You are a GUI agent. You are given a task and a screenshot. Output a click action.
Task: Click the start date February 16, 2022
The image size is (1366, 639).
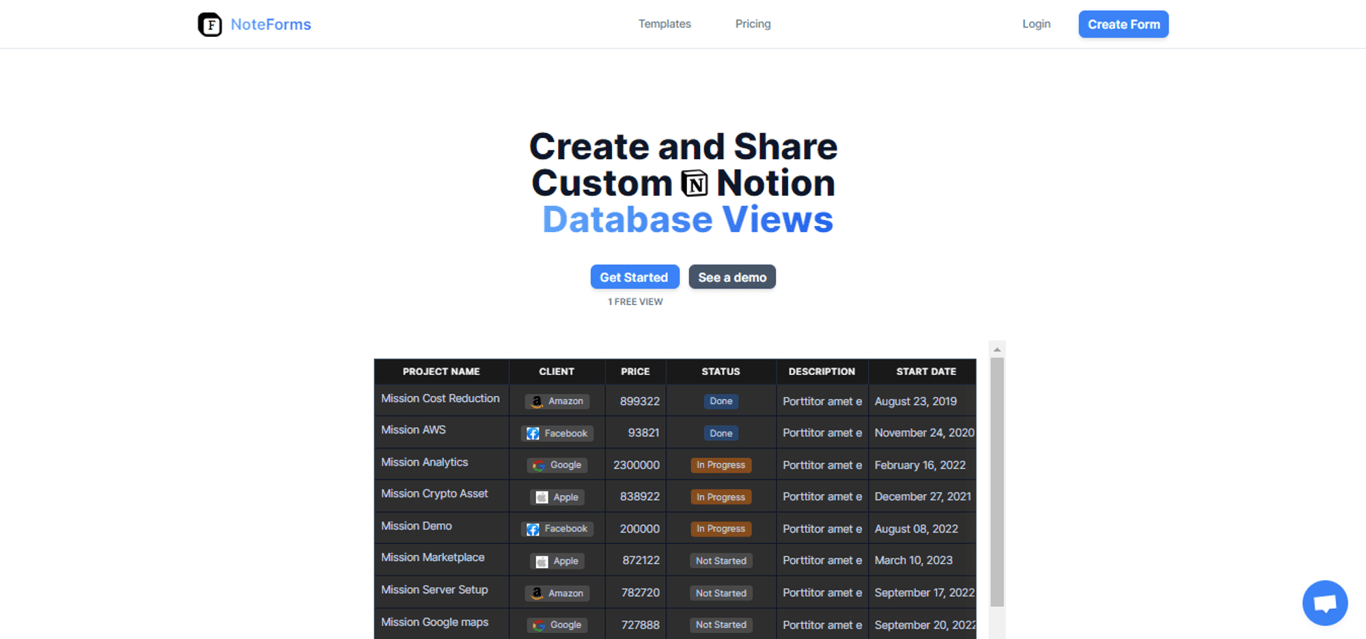pyautogui.click(x=920, y=465)
